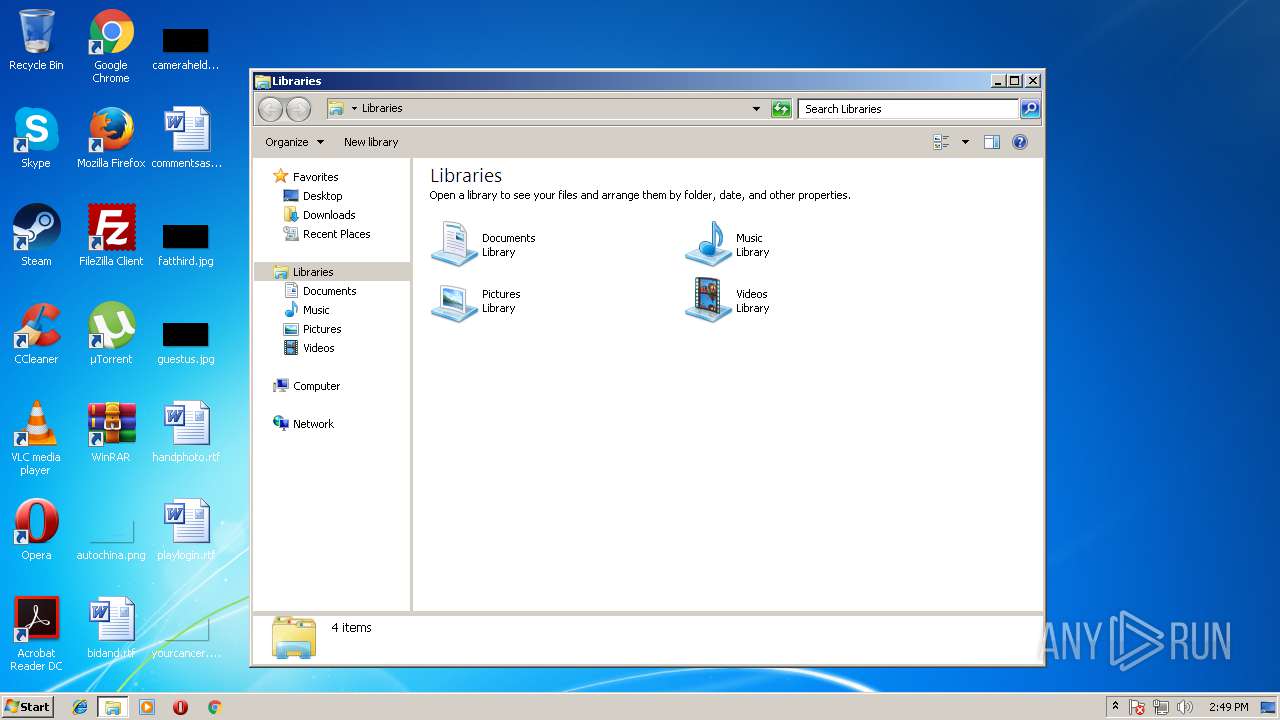
Task: Click the Libraries folder icon in address bar
Action: tap(337, 108)
